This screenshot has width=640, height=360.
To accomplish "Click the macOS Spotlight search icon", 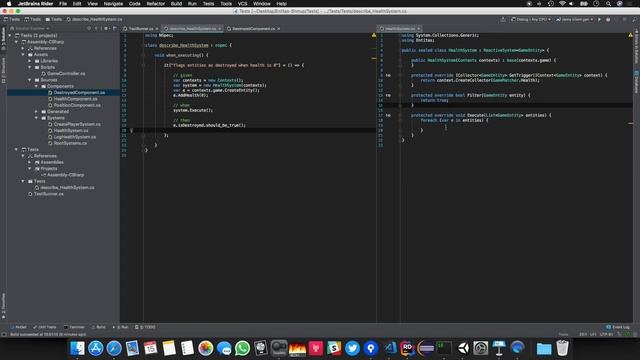I will tap(608, 4).
